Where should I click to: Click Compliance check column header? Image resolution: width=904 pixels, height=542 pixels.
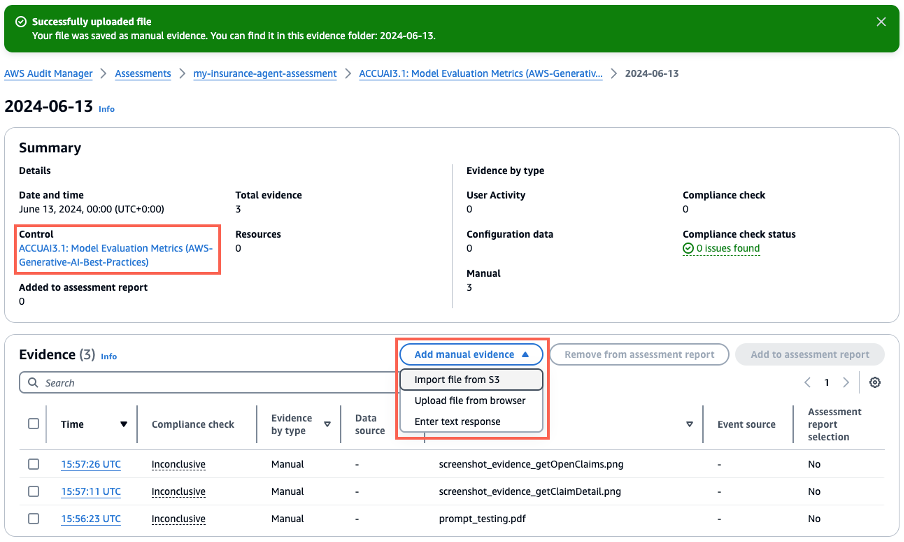(193, 424)
